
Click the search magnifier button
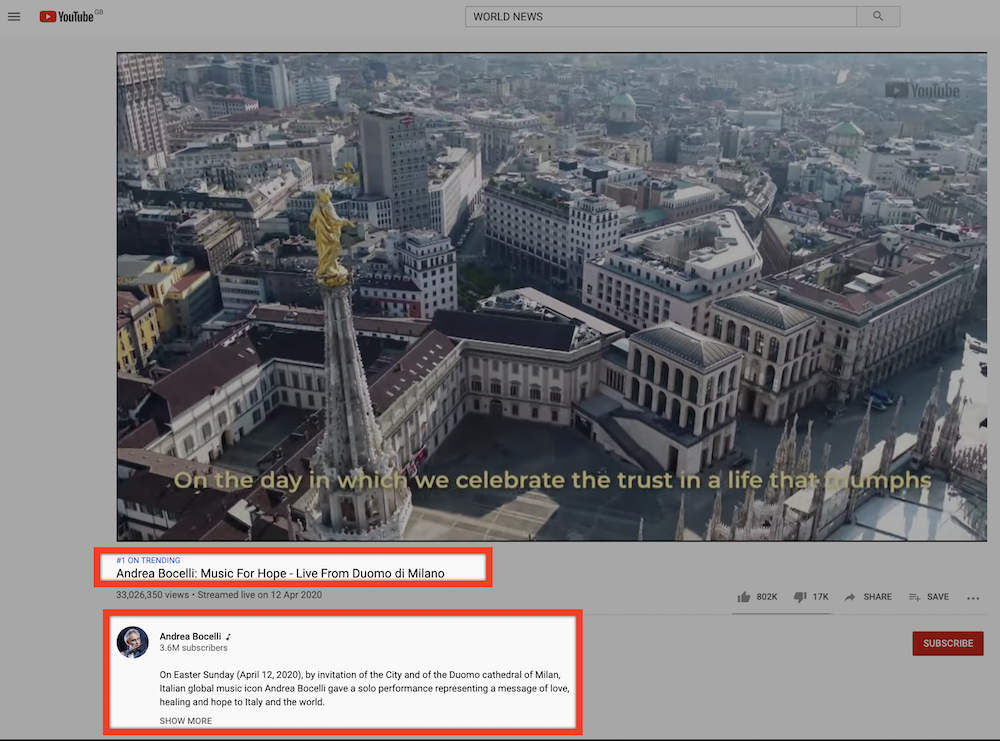(878, 17)
